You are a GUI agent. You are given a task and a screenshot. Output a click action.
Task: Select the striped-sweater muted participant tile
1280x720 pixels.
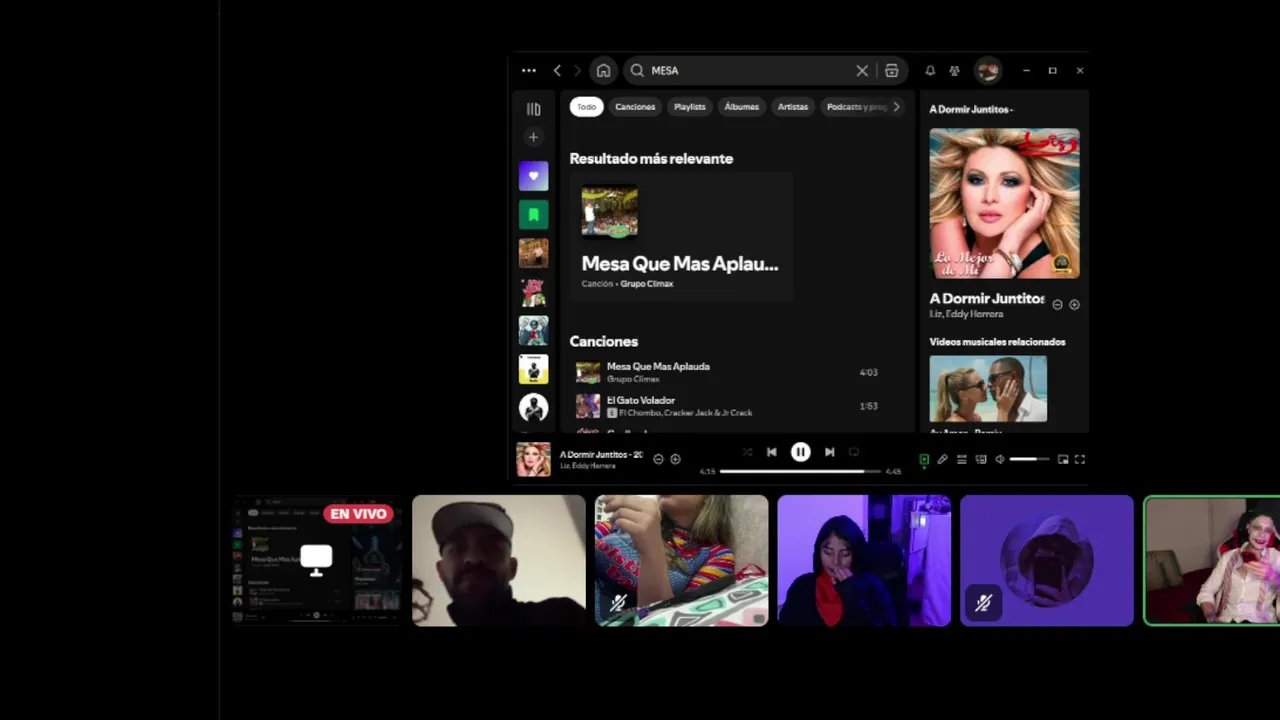(x=682, y=560)
